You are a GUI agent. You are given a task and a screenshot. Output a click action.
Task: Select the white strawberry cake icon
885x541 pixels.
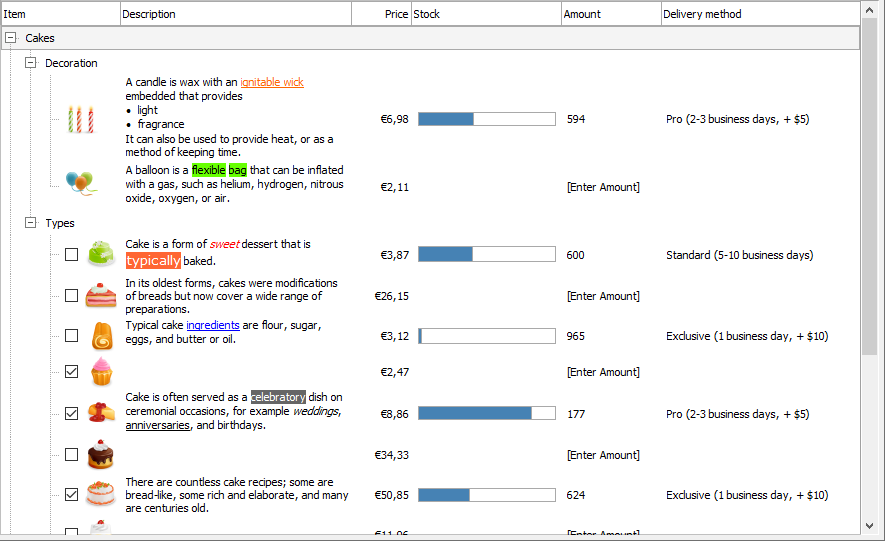tap(101, 494)
